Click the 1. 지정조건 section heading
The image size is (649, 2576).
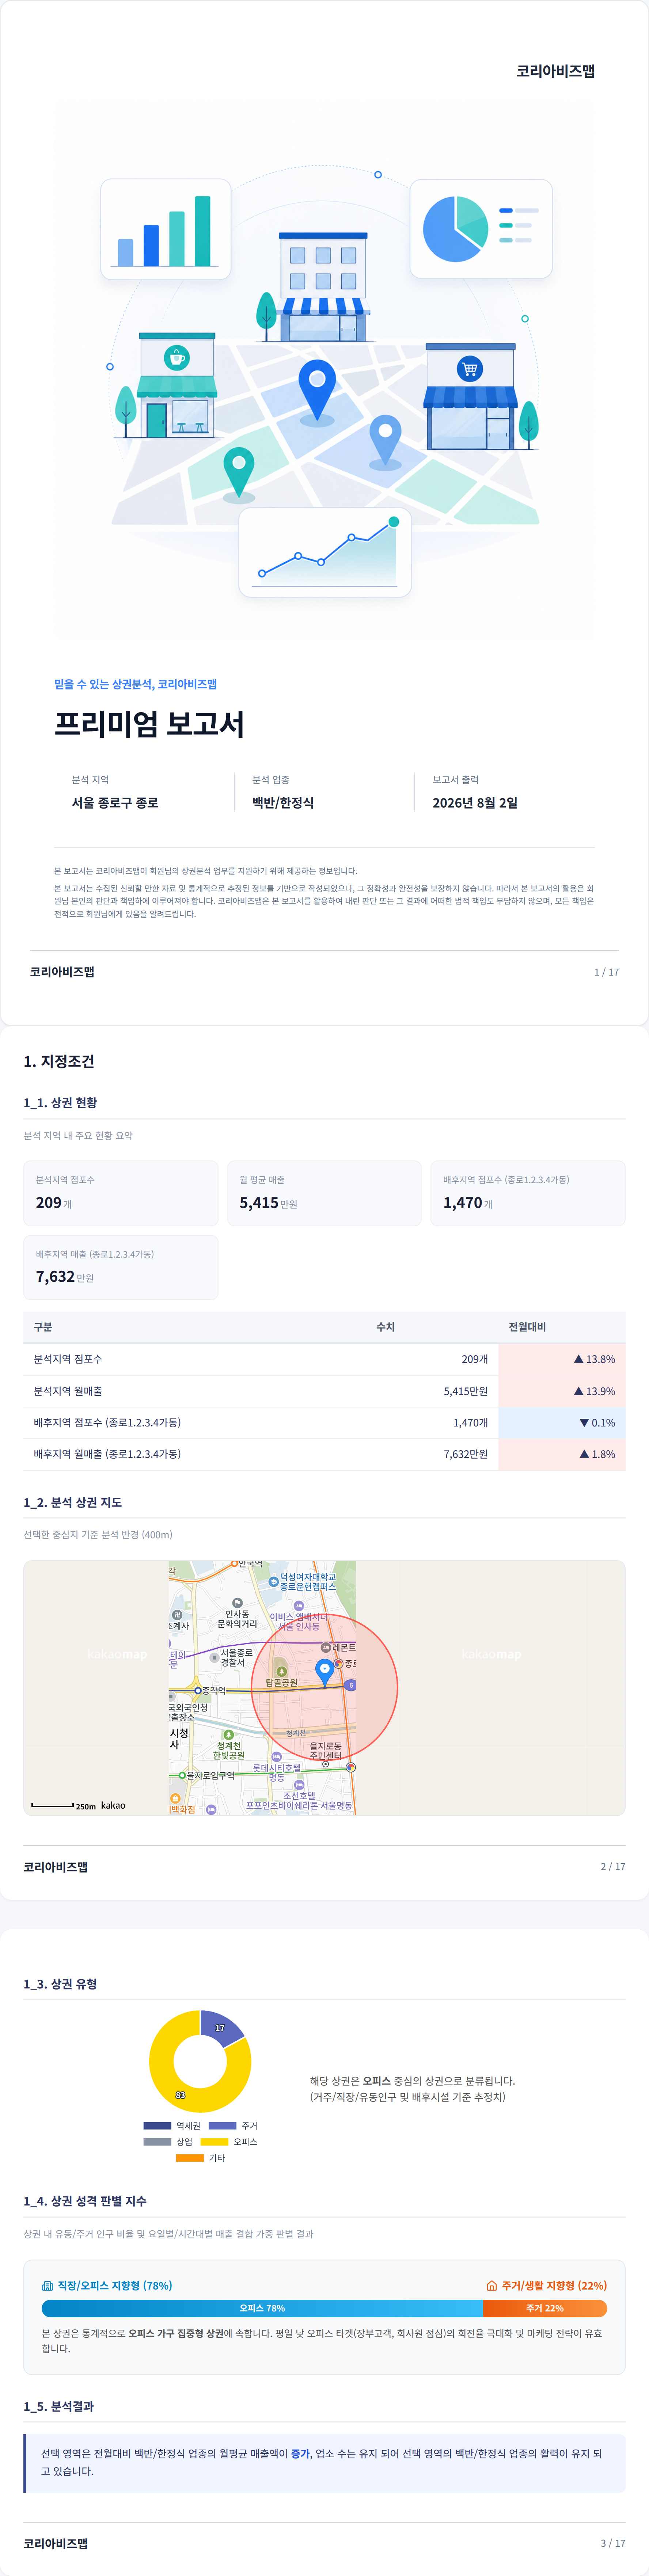[x=59, y=1061]
